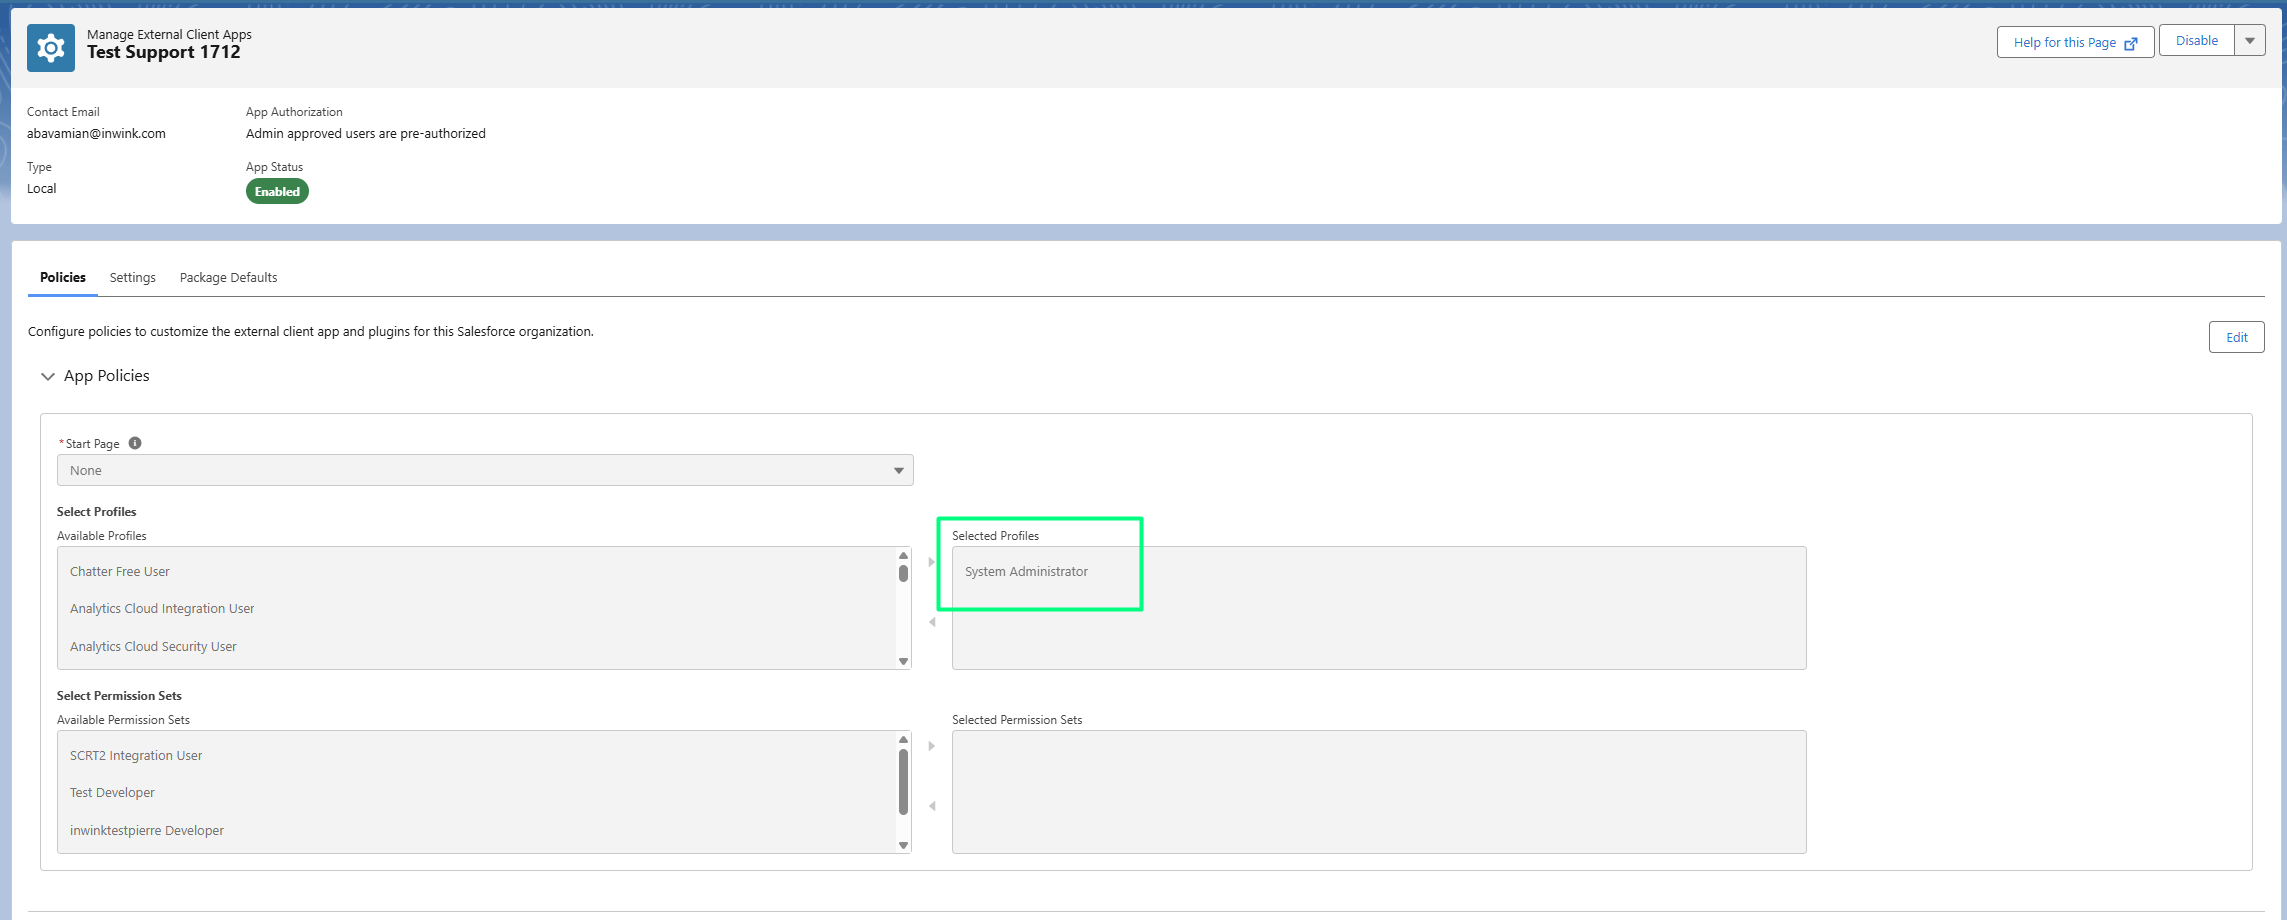The width and height of the screenshot is (2287, 920).
Task: Switch to the Settings tab
Action: point(132,277)
